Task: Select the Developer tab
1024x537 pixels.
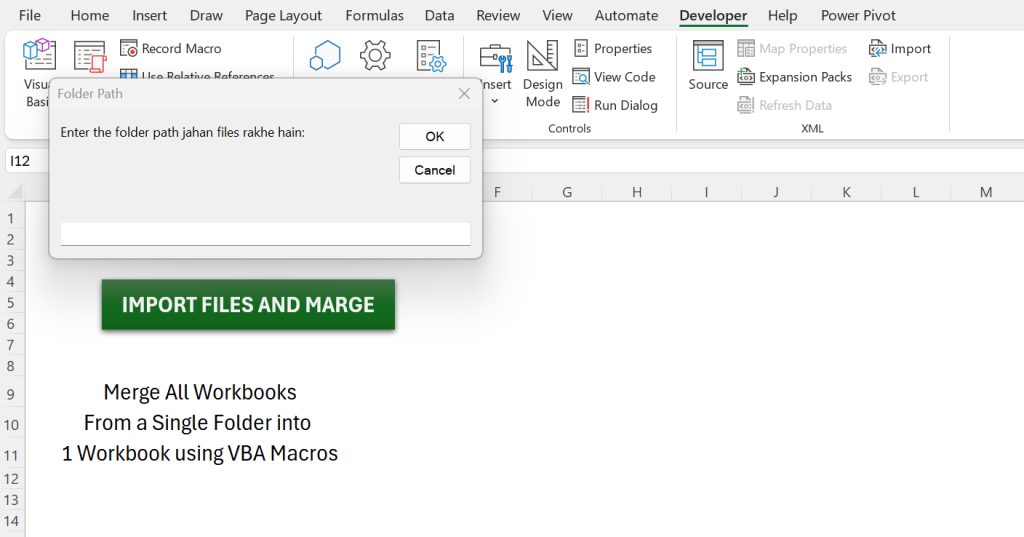Action: point(712,16)
